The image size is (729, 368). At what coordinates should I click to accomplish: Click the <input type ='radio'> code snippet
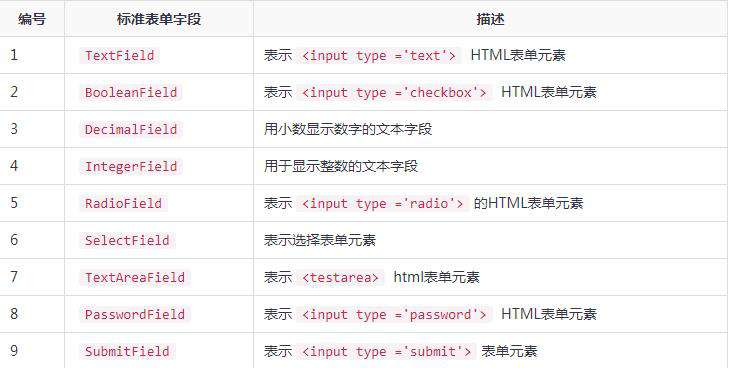[x=382, y=204]
